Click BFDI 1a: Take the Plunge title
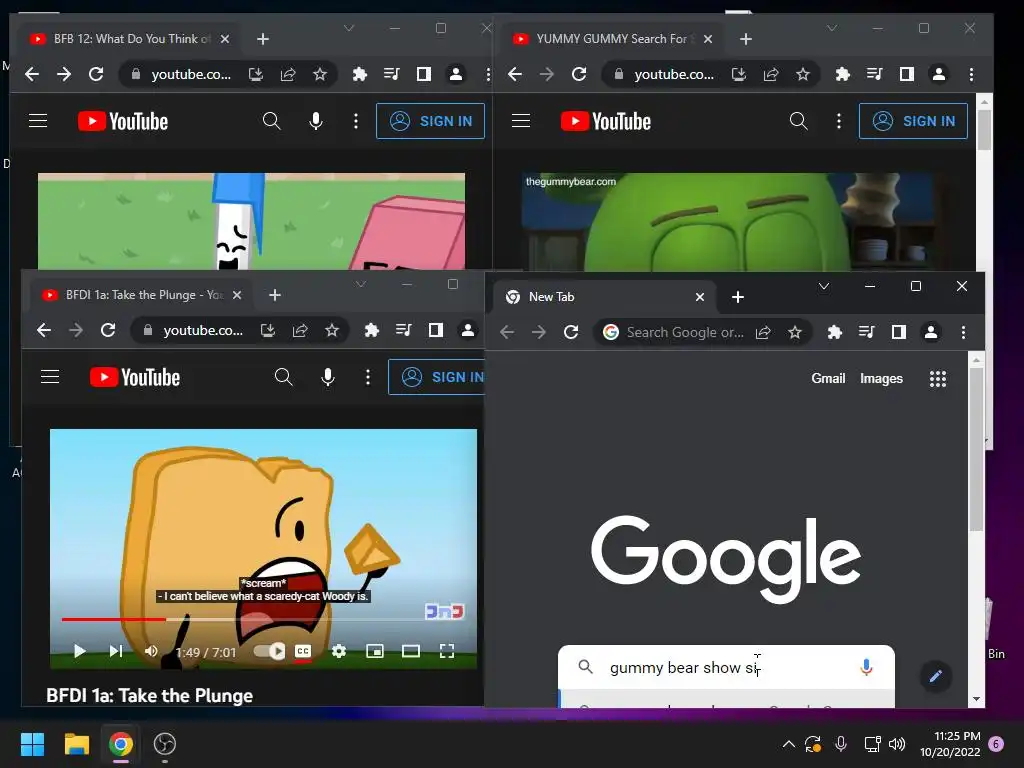The height and width of the screenshot is (768, 1024). (150, 696)
